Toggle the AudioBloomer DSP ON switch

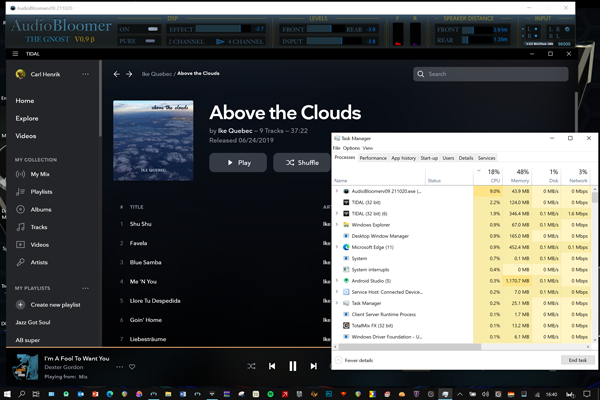(153, 29)
